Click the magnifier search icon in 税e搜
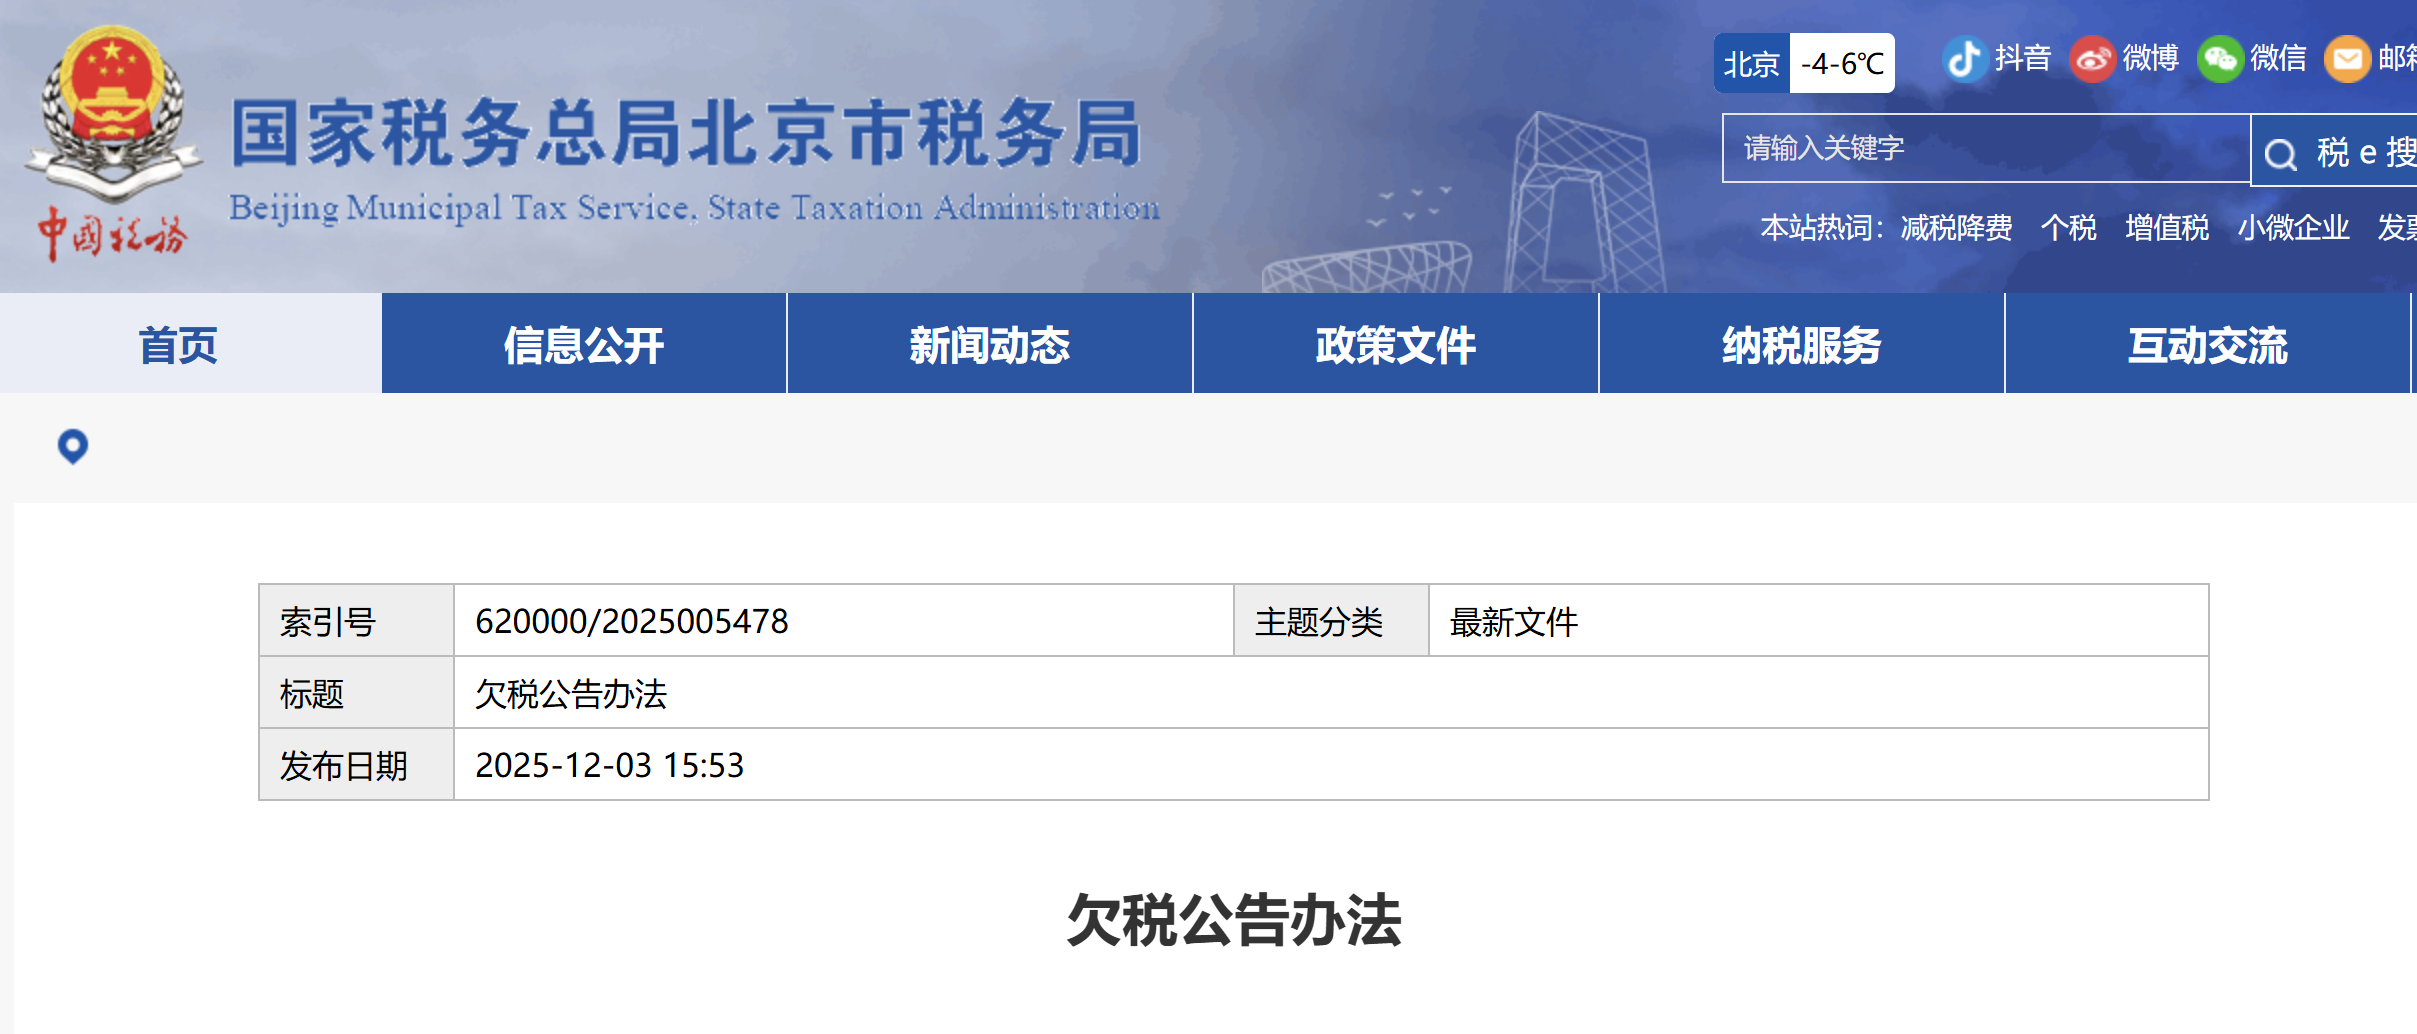This screenshot has height=1034, width=2417. pos(2281,152)
